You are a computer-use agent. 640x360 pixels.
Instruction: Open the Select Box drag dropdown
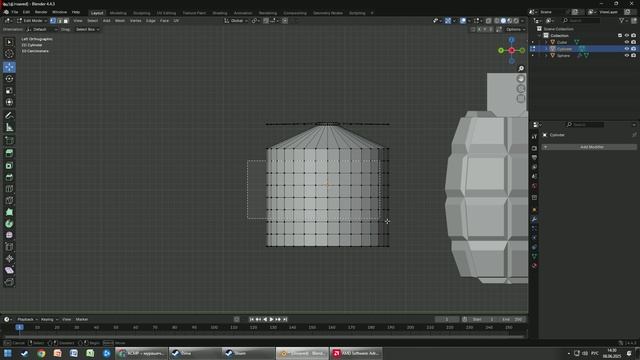[x=87, y=29]
